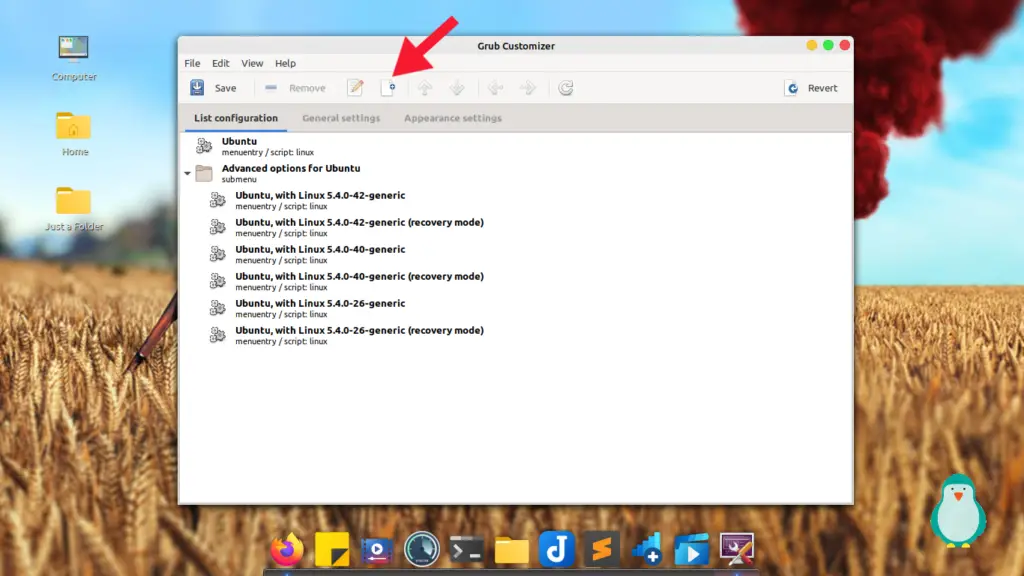Open the Help menu
This screenshot has width=1024, height=576.
(285, 63)
